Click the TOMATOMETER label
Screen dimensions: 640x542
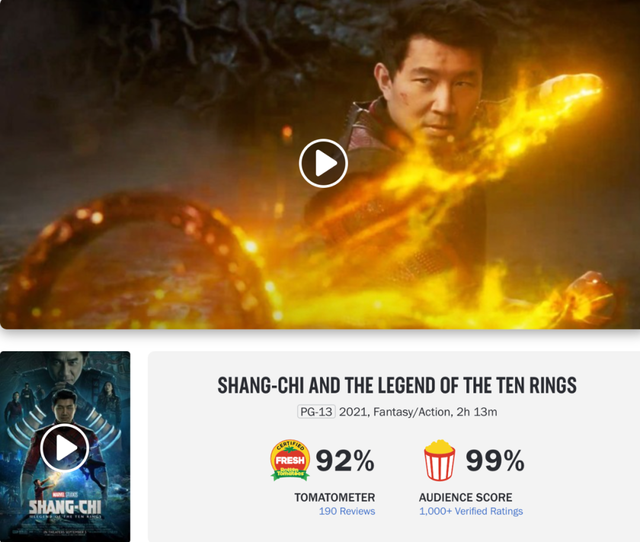click(x=335, y=498)
